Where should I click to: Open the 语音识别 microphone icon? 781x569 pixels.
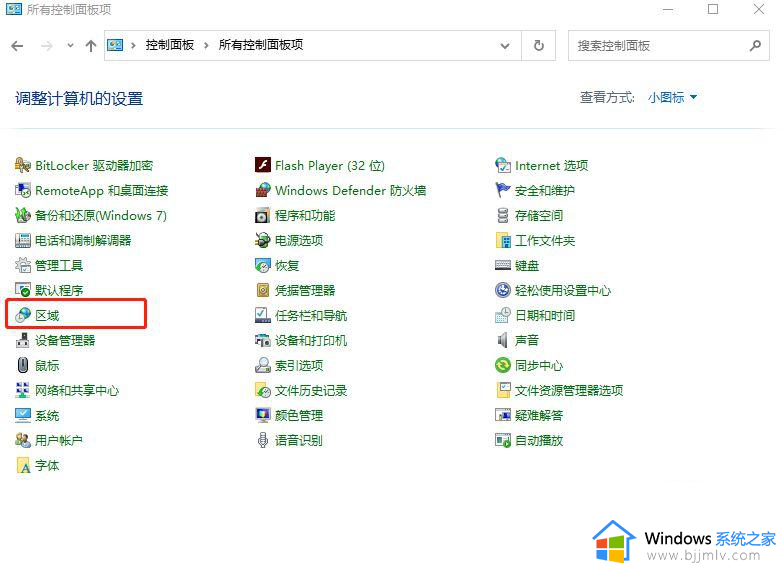pyautogui.click(x=262, y=440)
